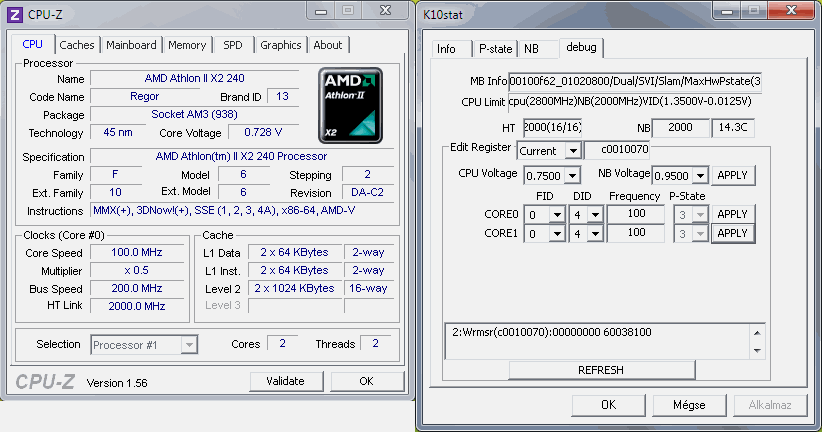The image size is (822, 432).
Task: Click the Wrmsr(c0010070) log line
Action: click(x=551, y=332)
